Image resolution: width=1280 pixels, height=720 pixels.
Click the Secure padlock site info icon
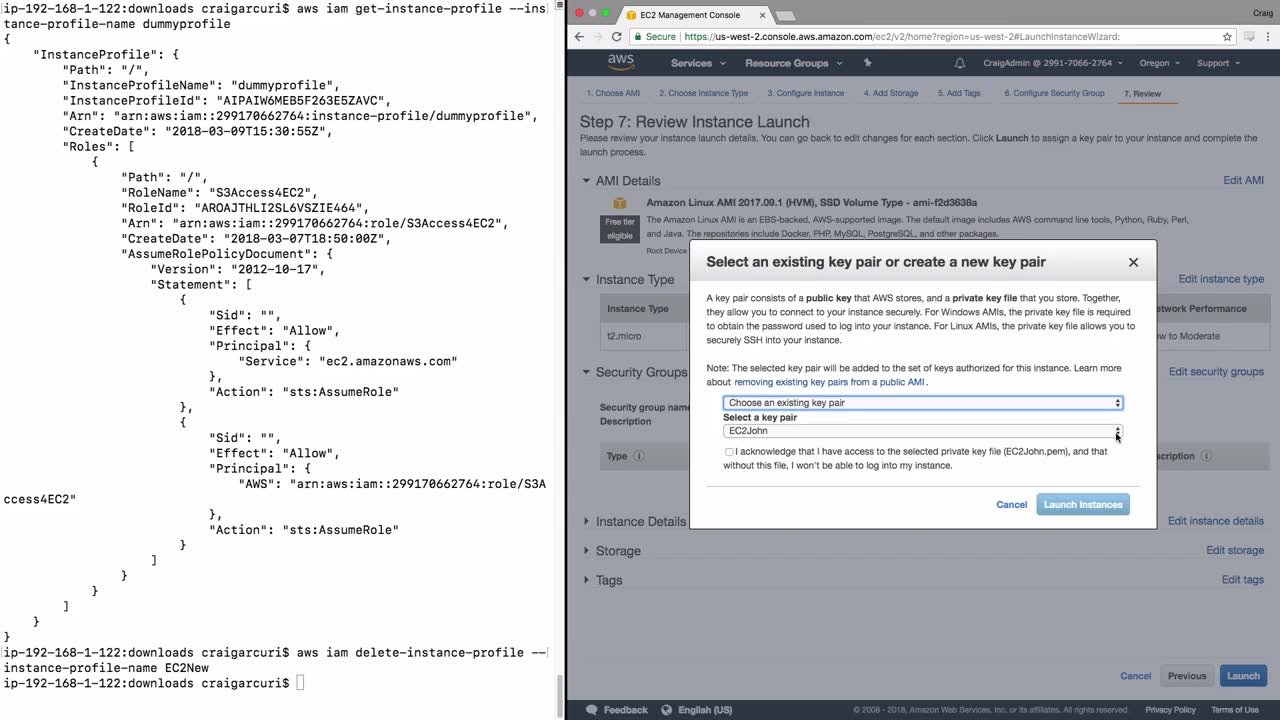[637, 37]
